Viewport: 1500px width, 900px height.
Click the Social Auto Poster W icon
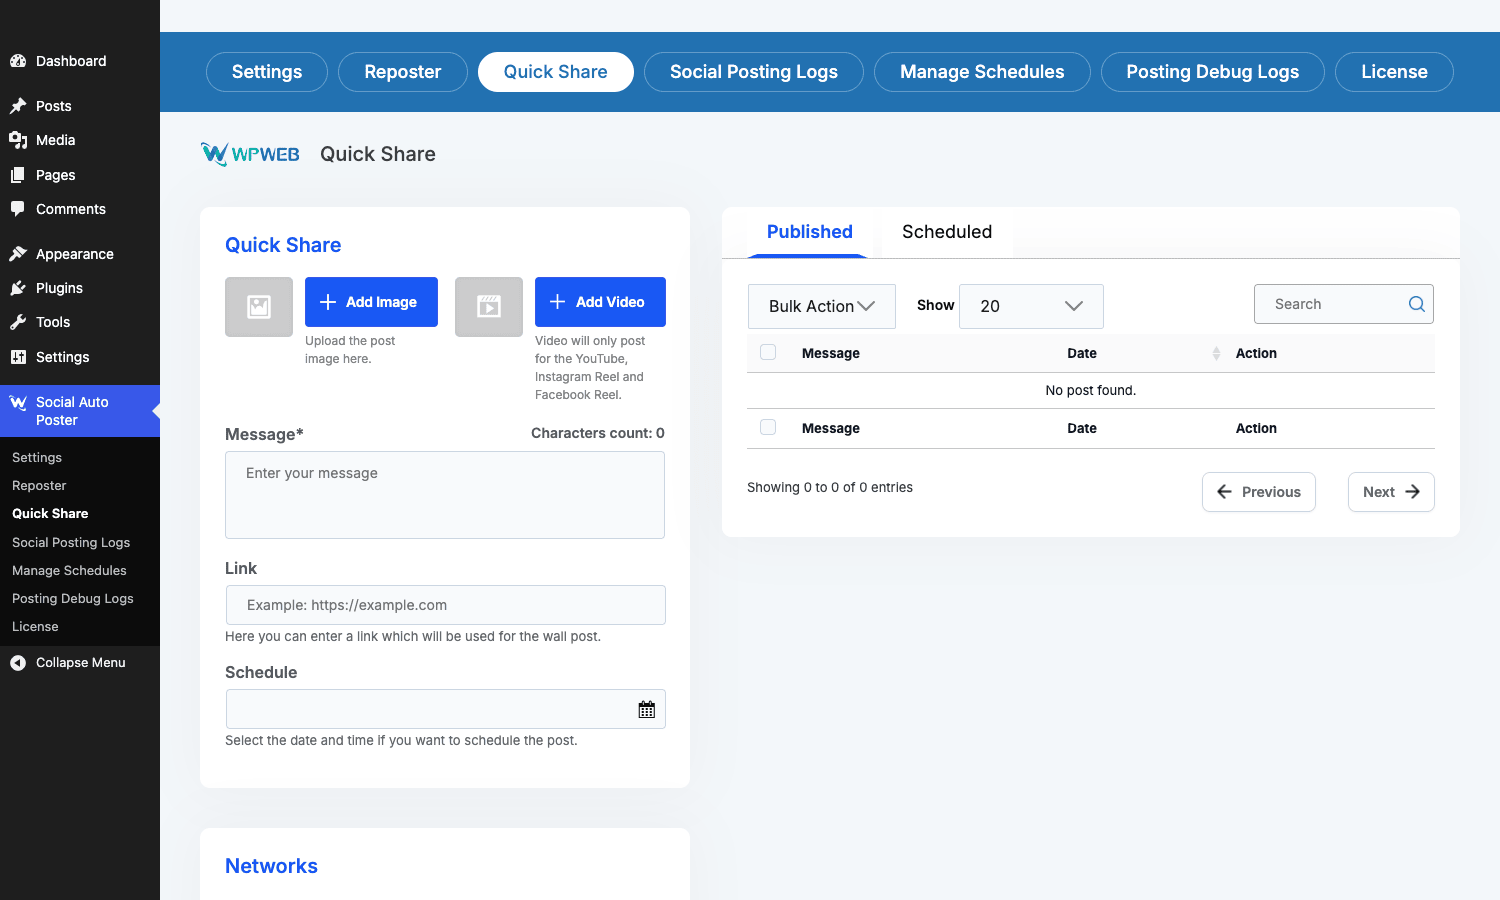click(18, 403)
